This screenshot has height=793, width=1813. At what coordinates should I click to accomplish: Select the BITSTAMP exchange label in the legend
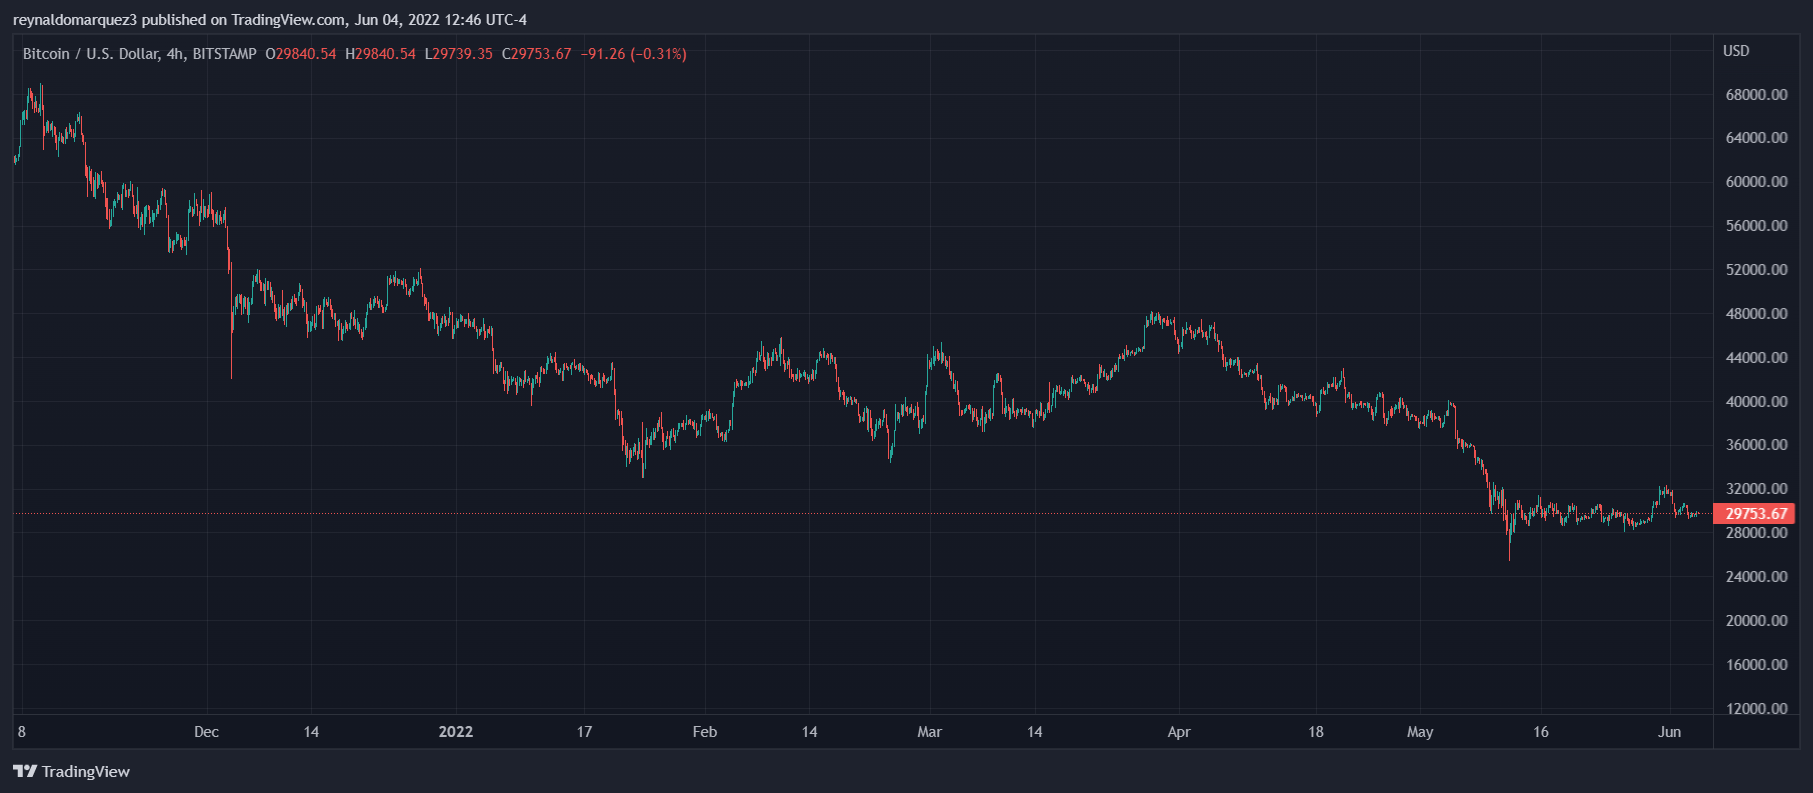(224, 54)
